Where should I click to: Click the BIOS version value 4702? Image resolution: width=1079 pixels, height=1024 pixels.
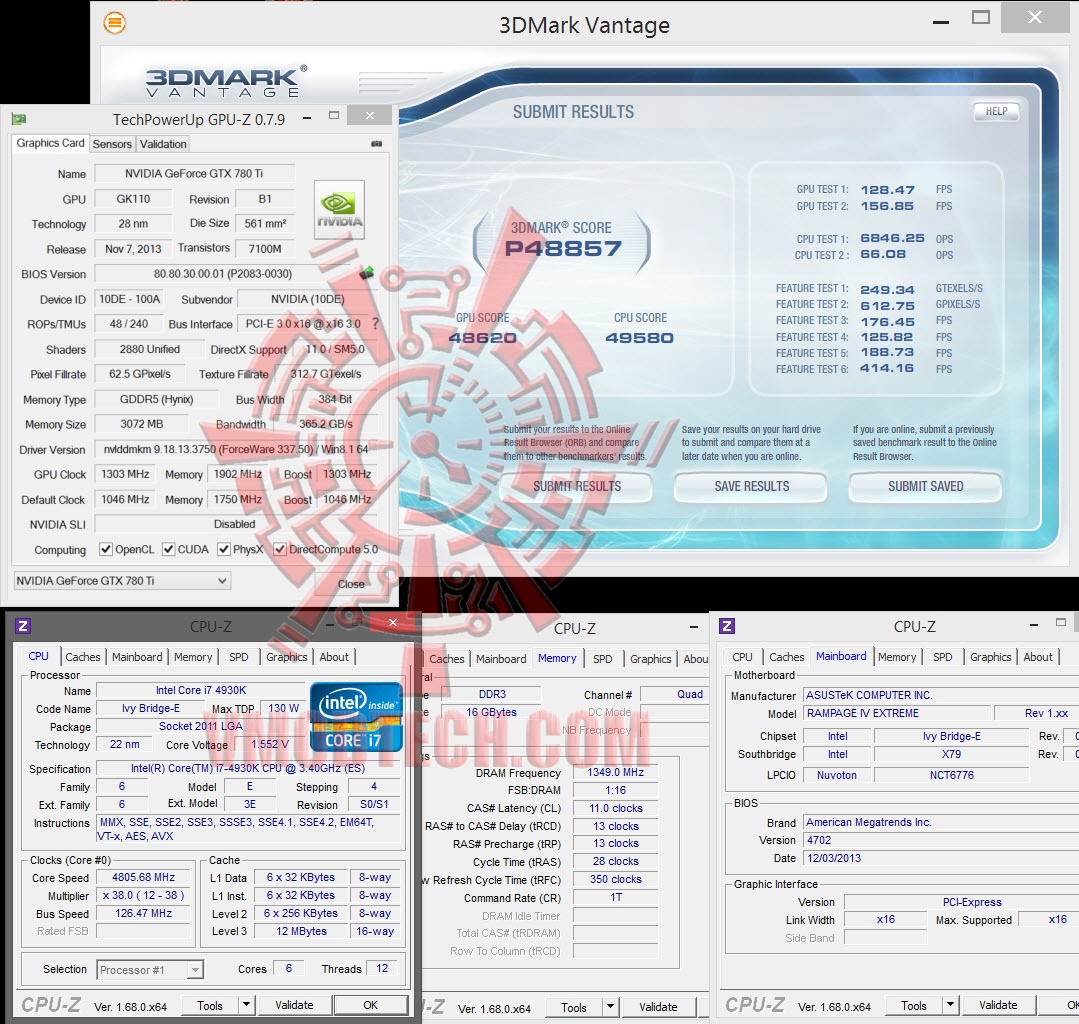(x=818, y=840)
